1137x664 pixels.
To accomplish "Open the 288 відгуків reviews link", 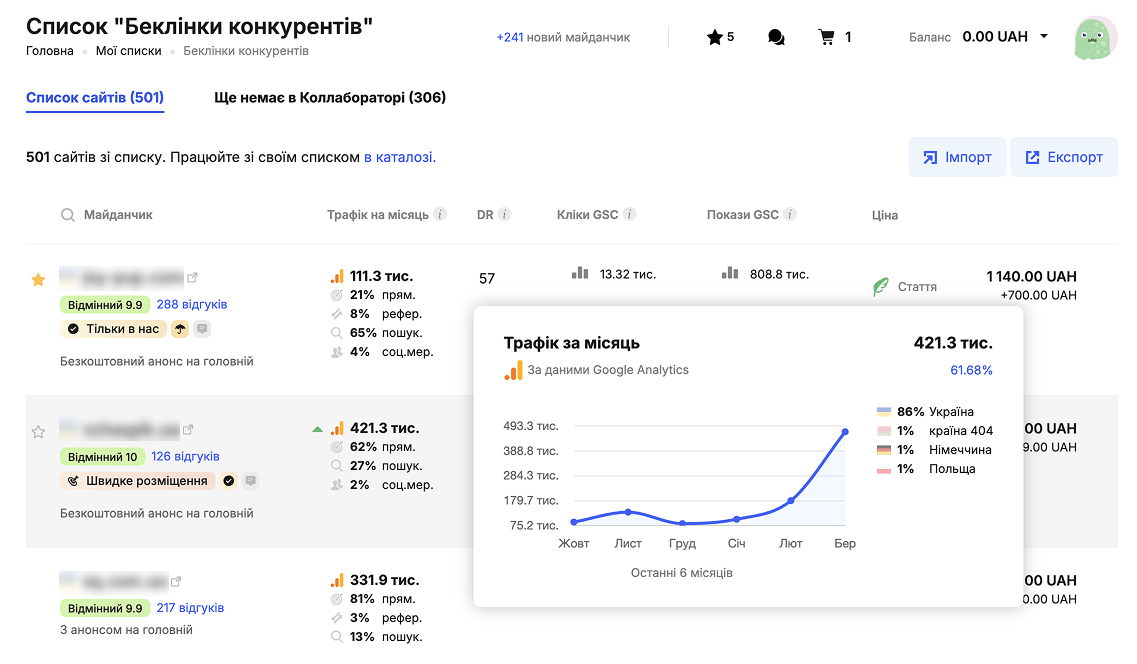I will pos(192,304).
